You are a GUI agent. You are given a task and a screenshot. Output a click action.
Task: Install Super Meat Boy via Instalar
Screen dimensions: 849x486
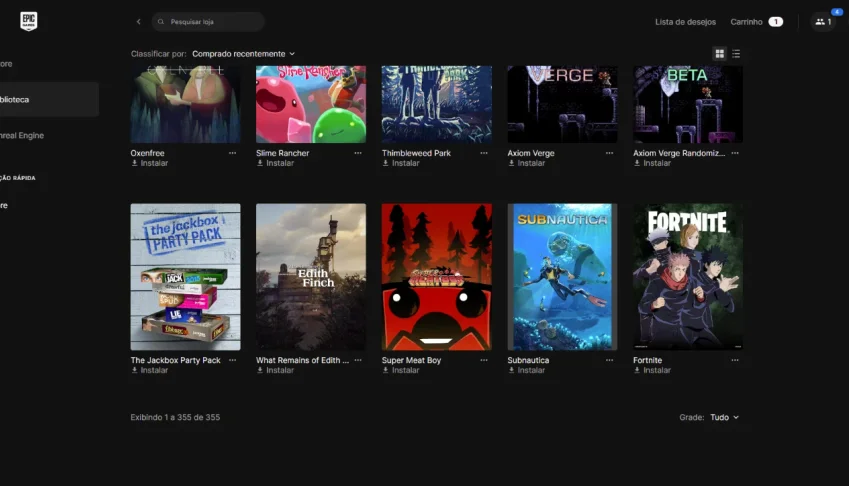[401, 370]
